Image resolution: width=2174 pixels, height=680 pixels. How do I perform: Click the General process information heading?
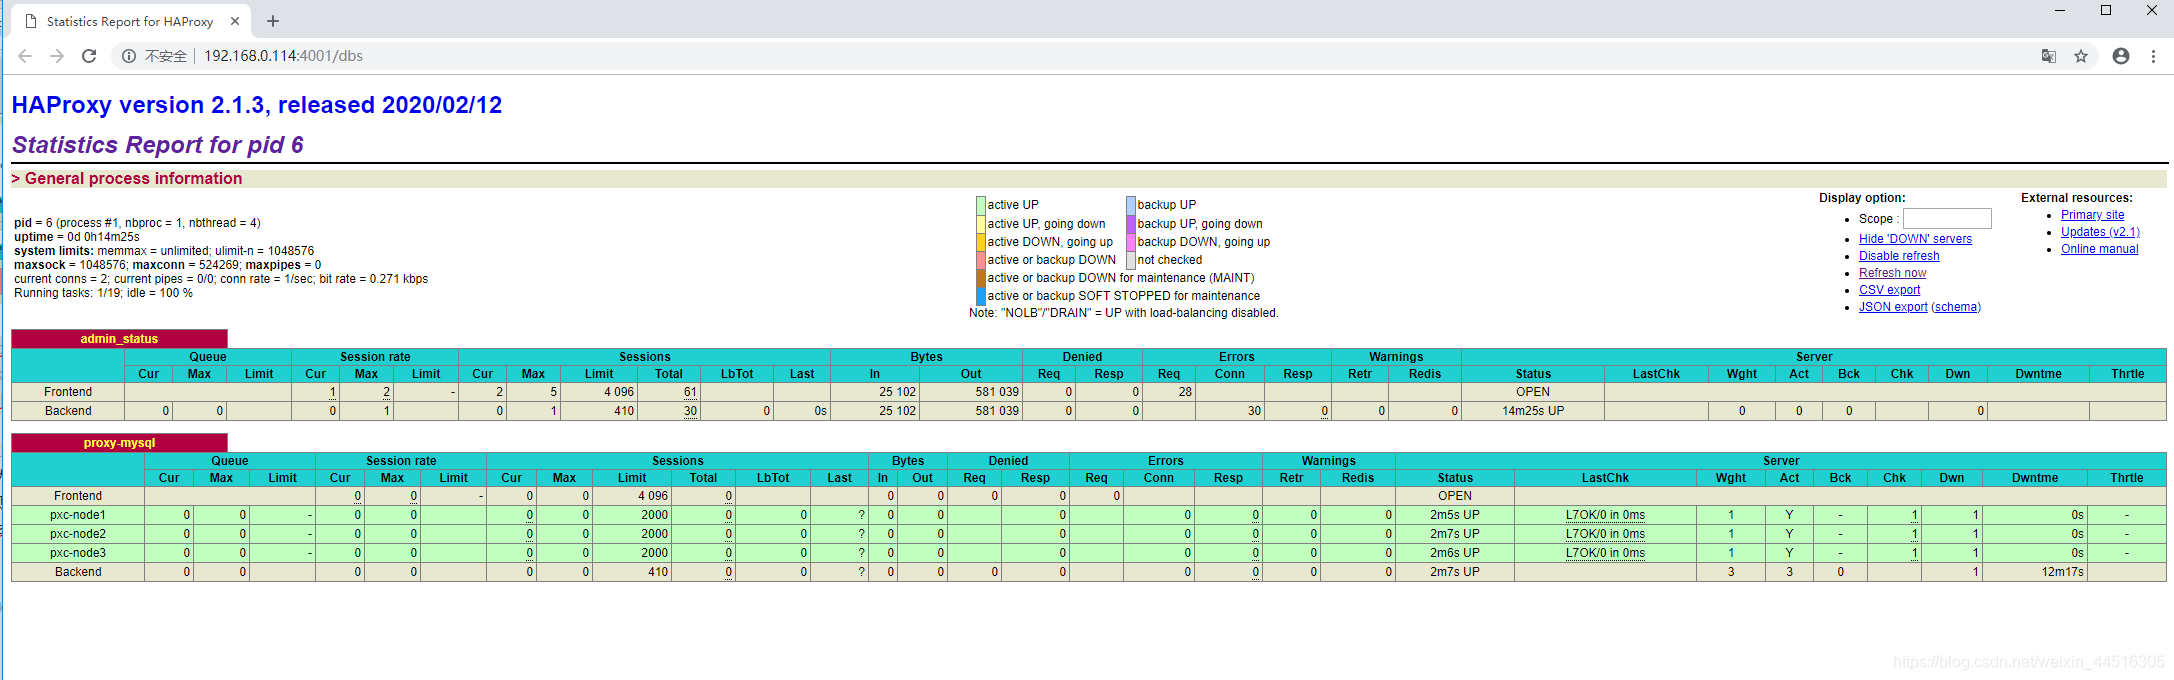(133, 179)
